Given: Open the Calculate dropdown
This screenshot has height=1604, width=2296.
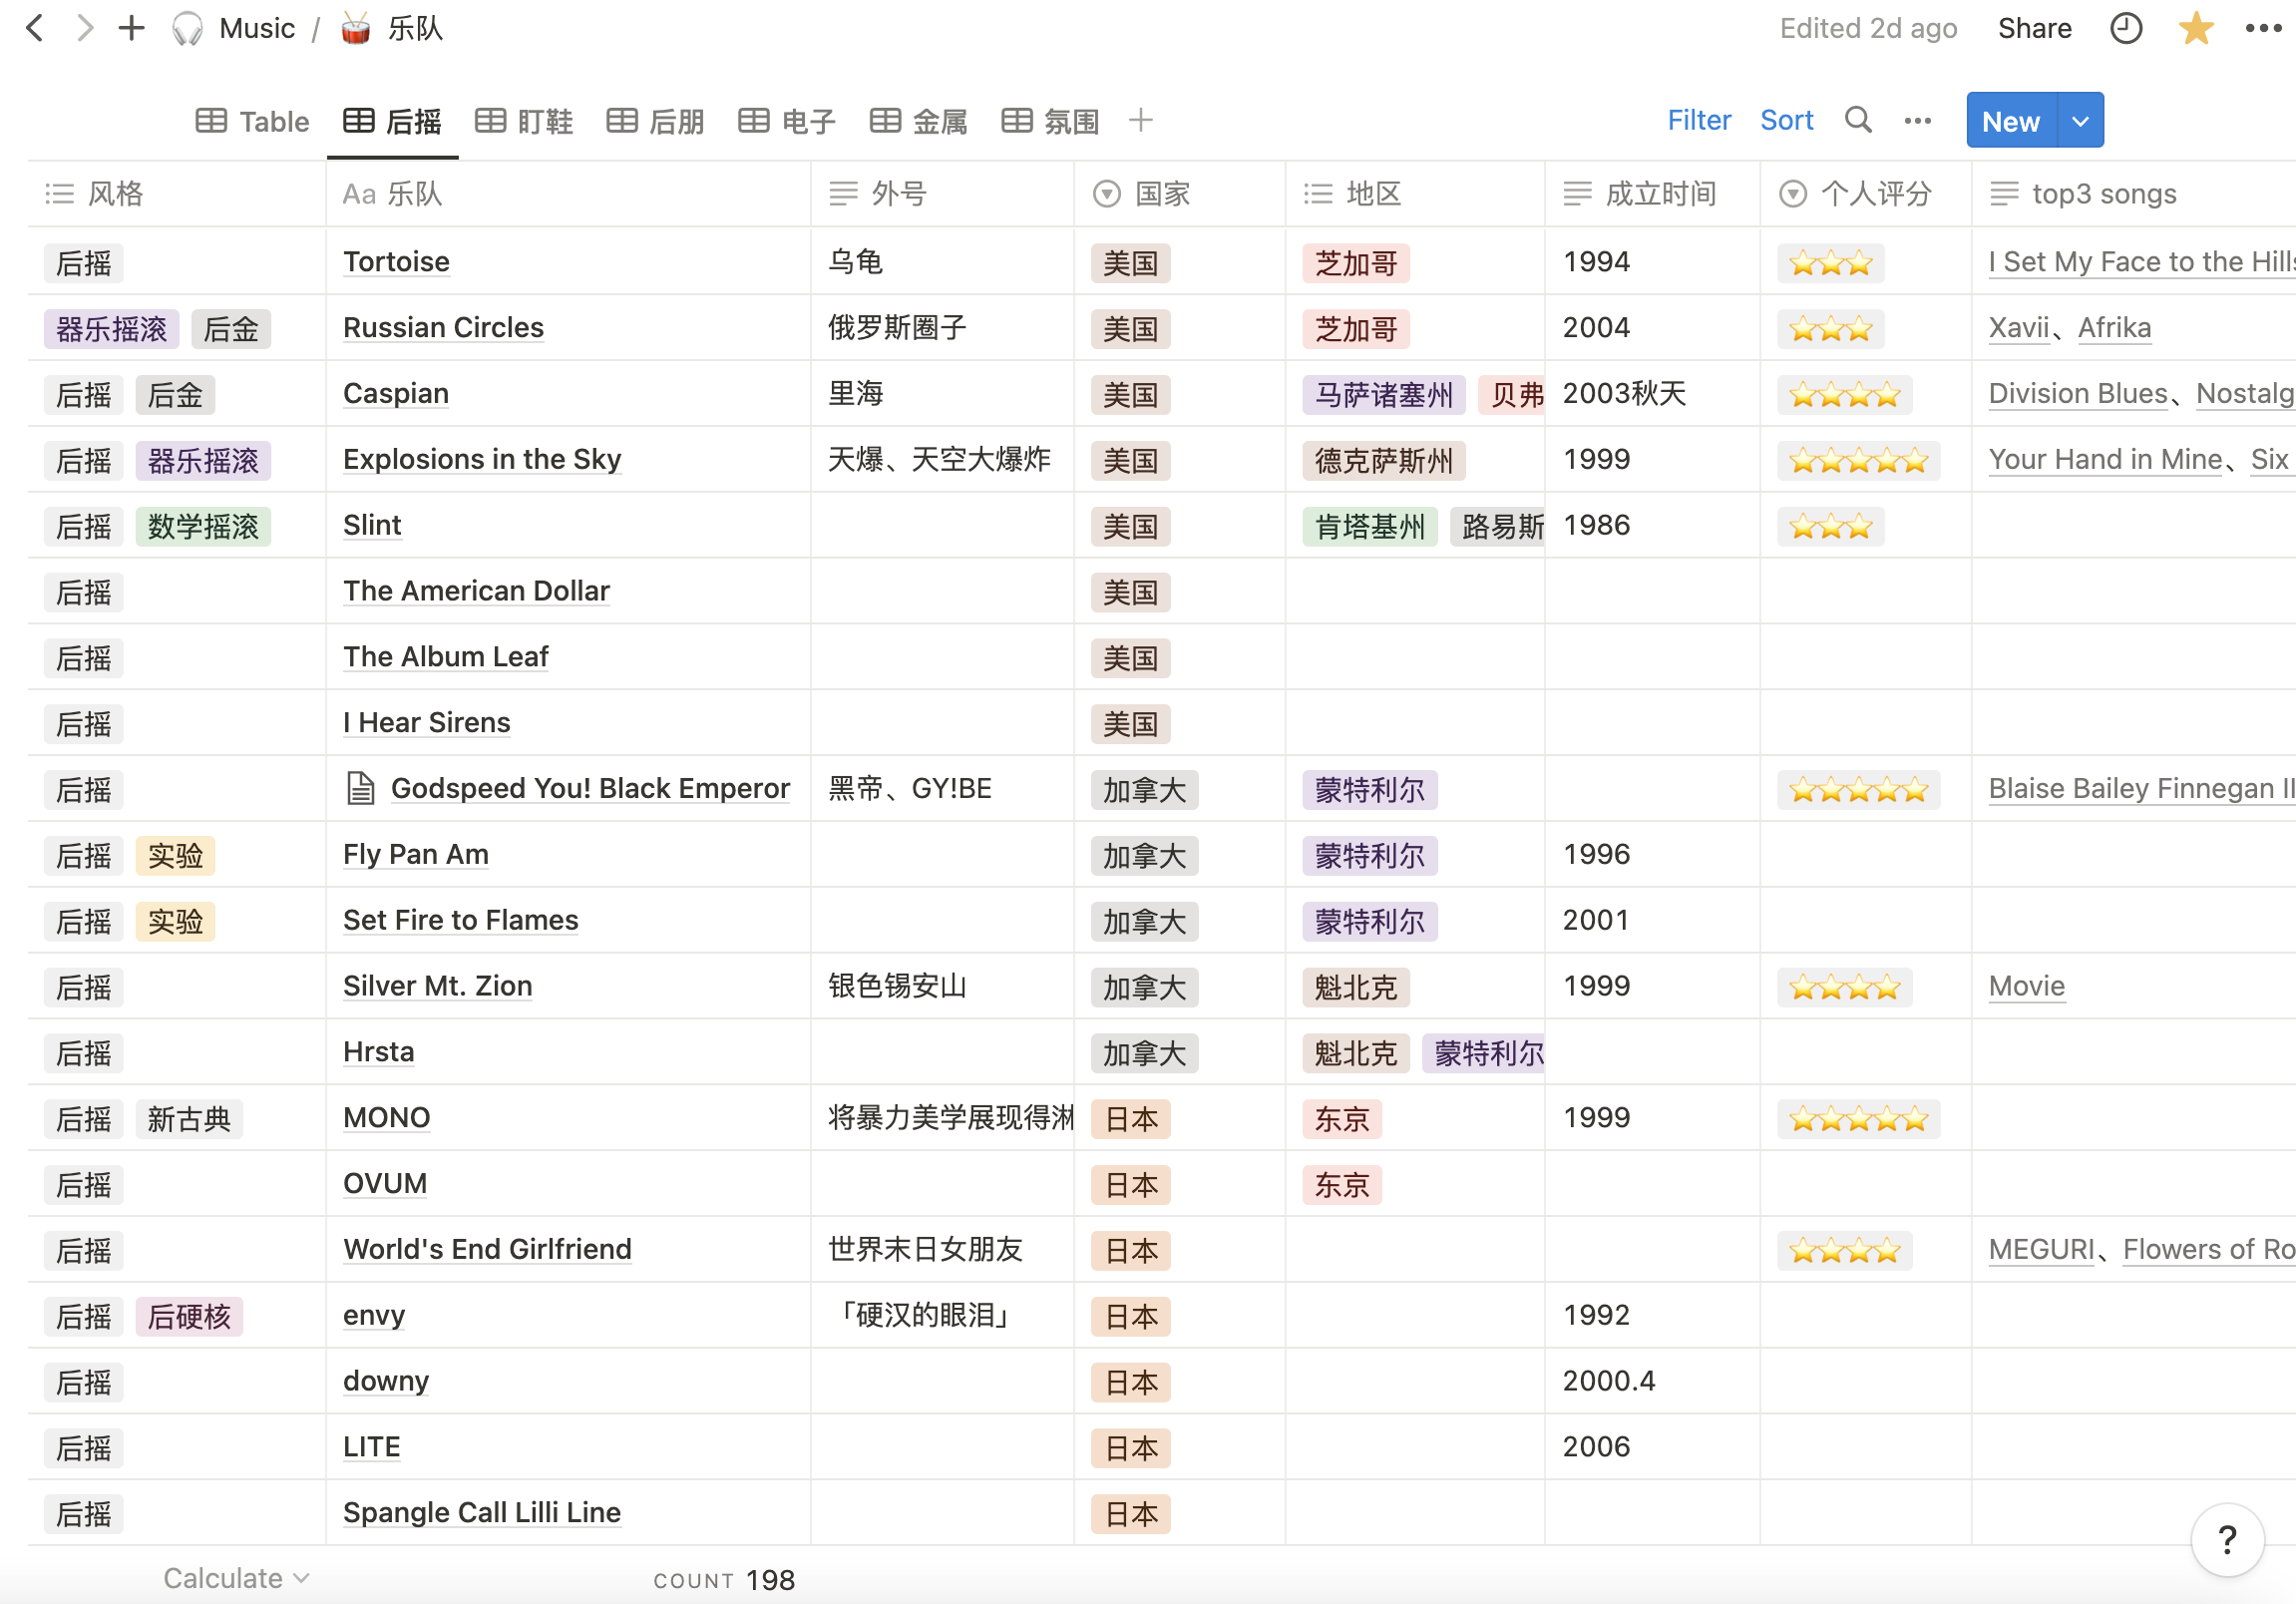Looking at the screenshot, I should (236, 1577).
